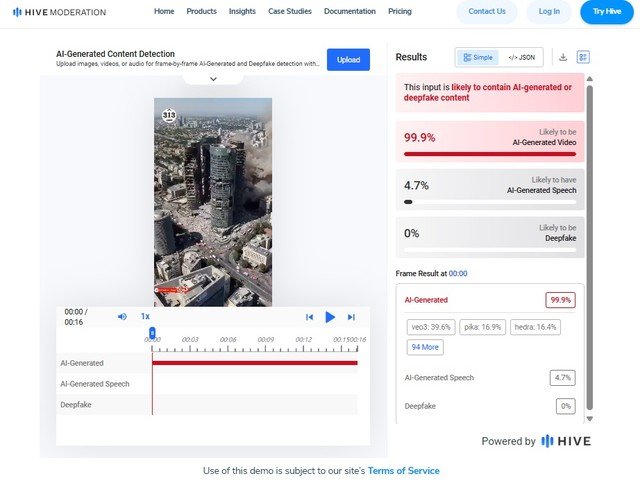Image resolution: width=640 pixels, height=483 pixels.
Task: Click the timeline playhead handle
Action: 152,332
